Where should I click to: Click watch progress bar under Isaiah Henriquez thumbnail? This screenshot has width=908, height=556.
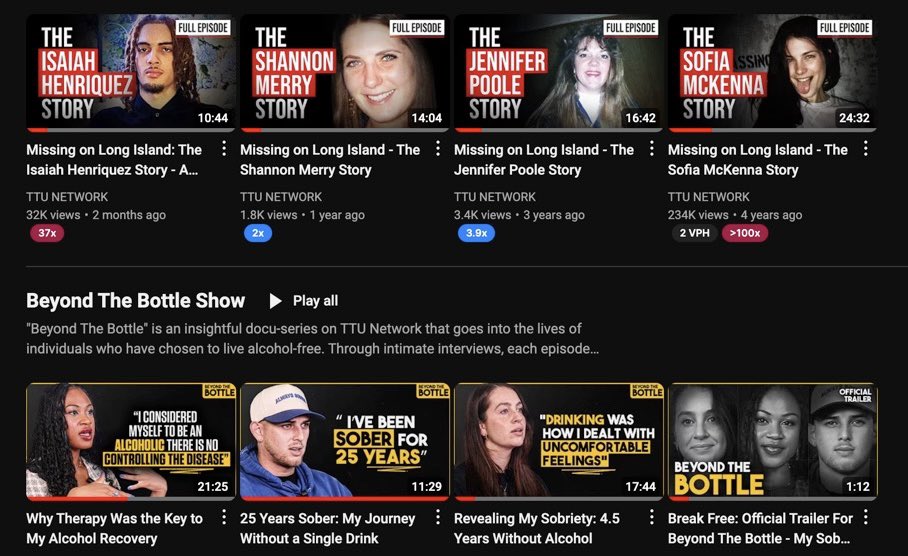point(131,130)
